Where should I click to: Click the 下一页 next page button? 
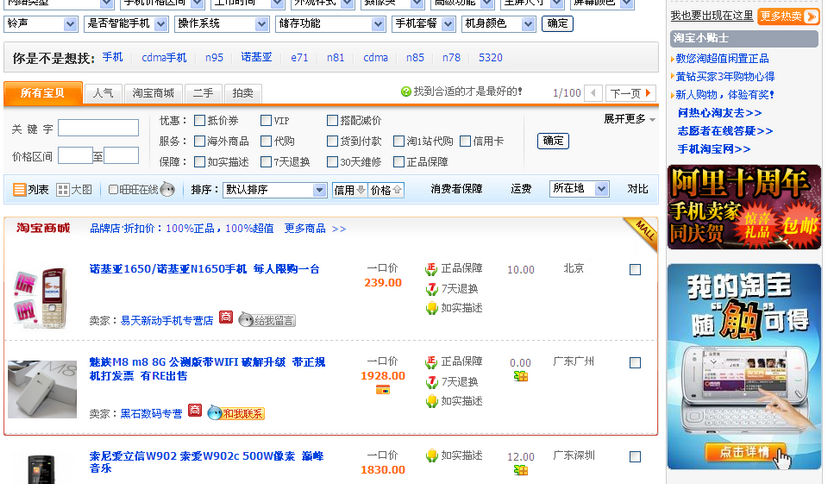pyautogui.click(x=625, y=93)
